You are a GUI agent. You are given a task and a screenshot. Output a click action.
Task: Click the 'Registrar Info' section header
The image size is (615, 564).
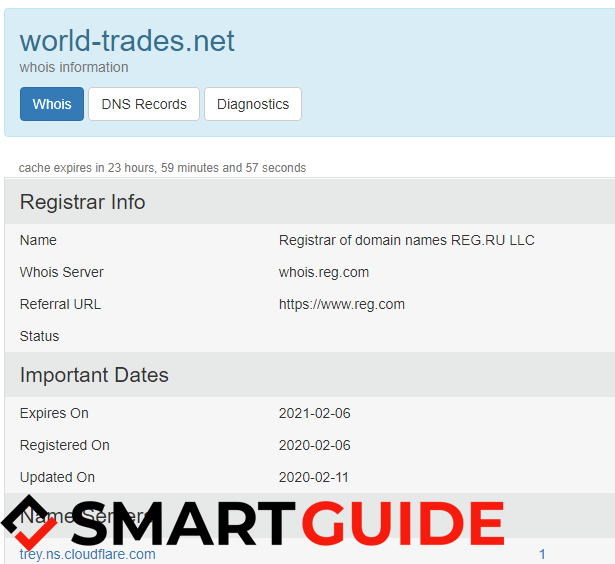pyautogui.click(x=82, y=202)
